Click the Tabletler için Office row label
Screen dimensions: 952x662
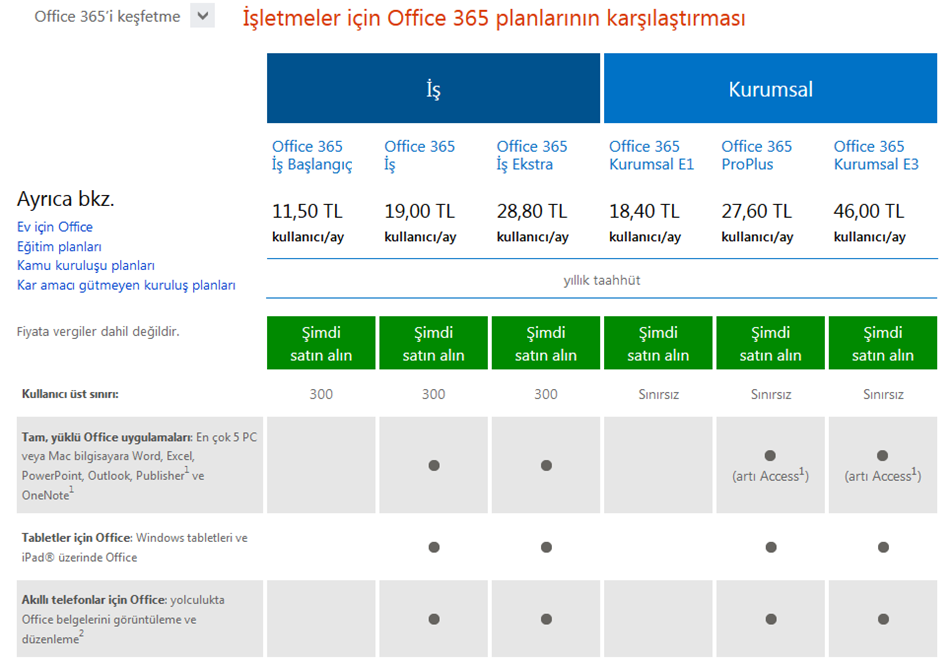[135, 547]
